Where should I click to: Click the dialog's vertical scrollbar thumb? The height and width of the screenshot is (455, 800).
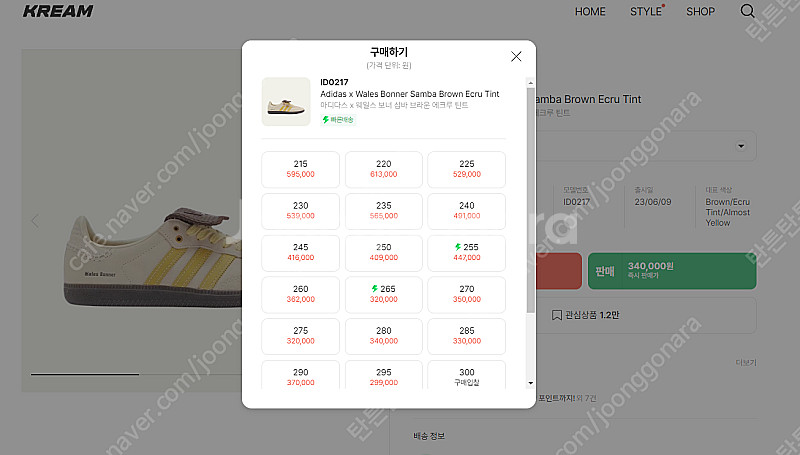[531, 200]
